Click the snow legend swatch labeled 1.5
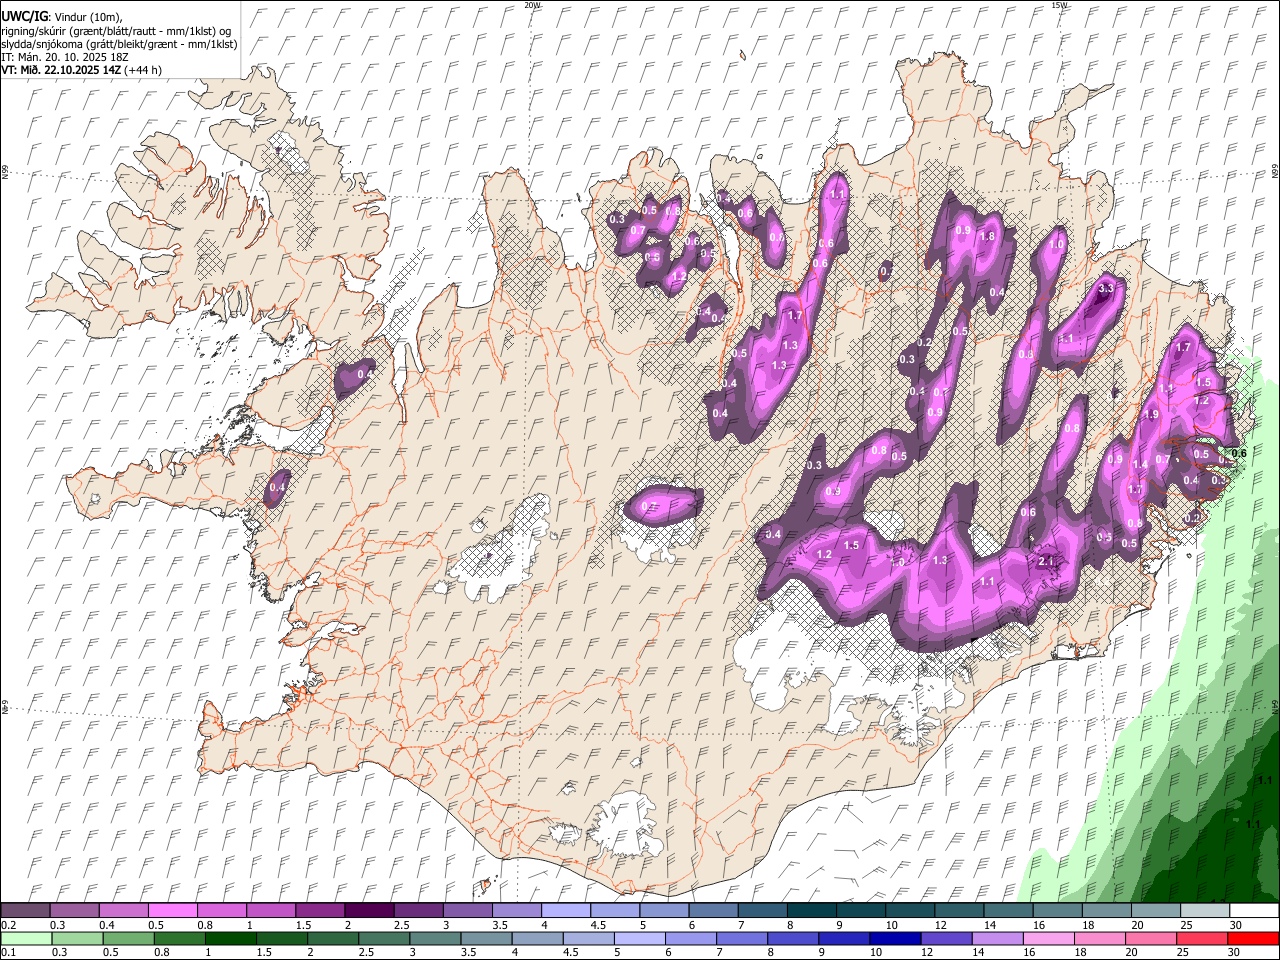Viewport: 1280px width, 960px height. pos(319,910)
